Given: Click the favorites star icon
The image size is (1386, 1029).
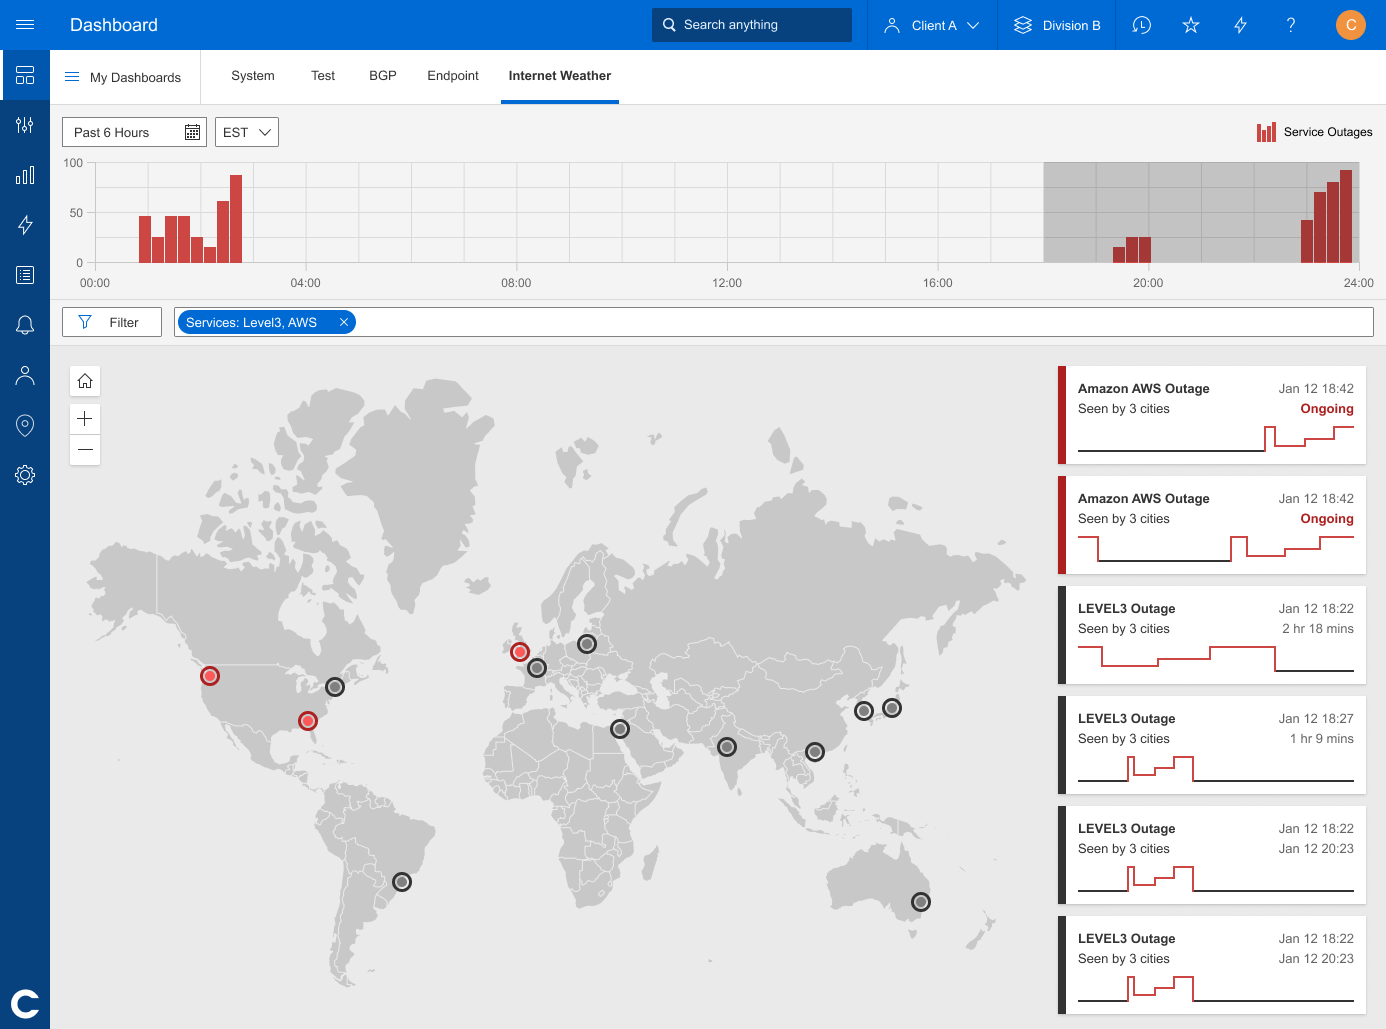Looking at the screenshot, I should point(1190,25).
